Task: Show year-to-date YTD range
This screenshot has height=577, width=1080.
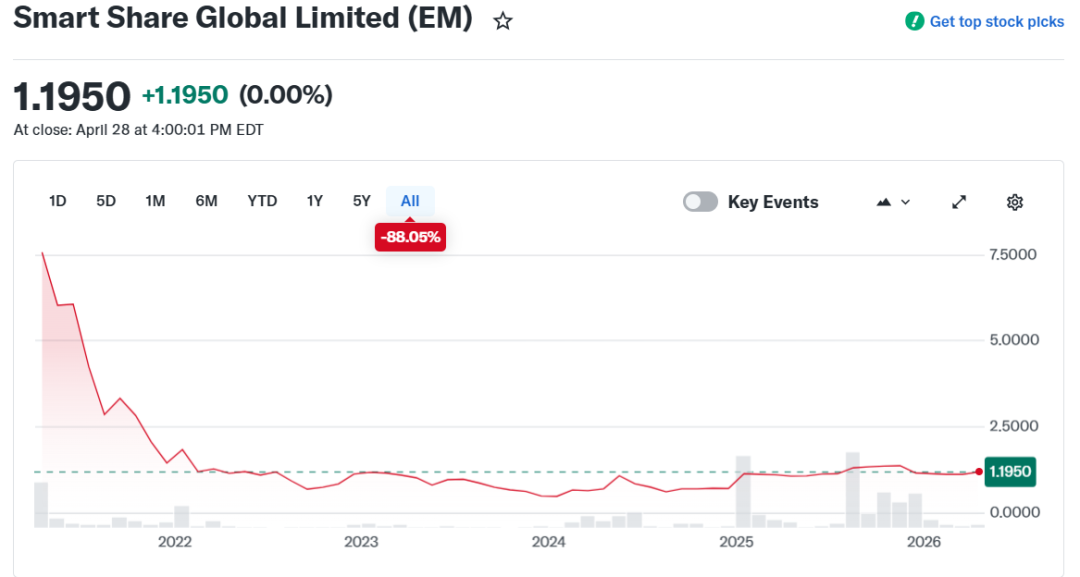Action: tap(262, 201)
